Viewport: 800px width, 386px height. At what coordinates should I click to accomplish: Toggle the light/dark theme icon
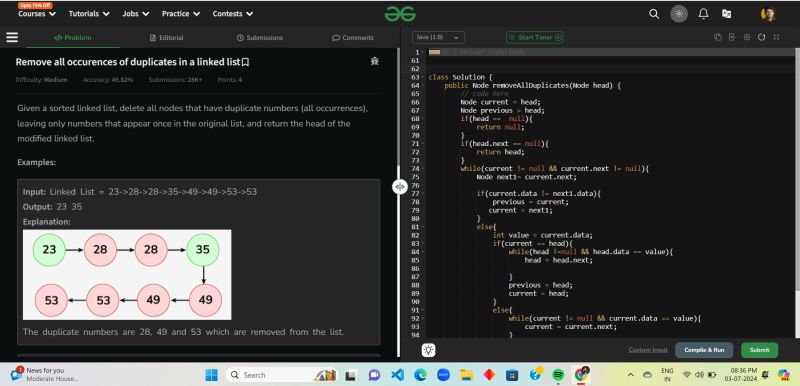click(x=679, y=14)
